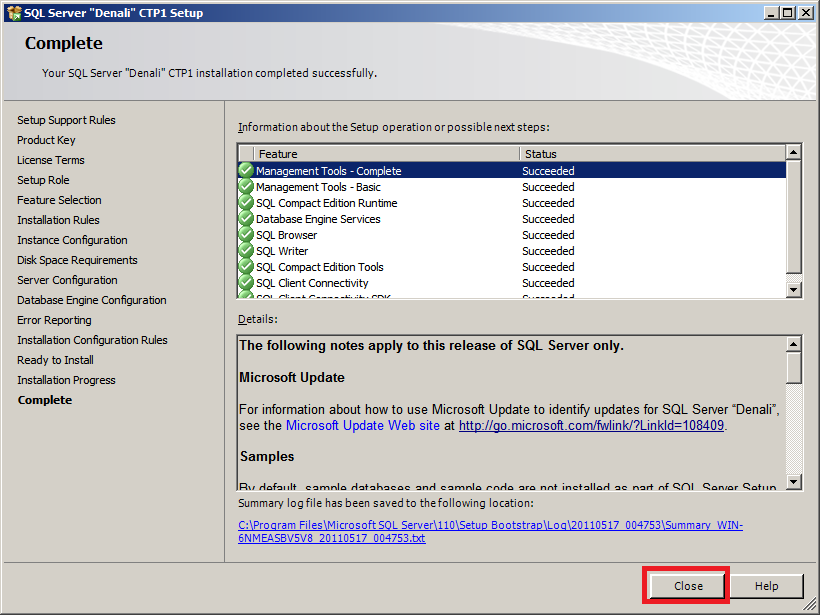Screen dimensions: 820x615
Task: Click the success icon for SQL Compact Edition Tools
Action: [x=246, y=267]
